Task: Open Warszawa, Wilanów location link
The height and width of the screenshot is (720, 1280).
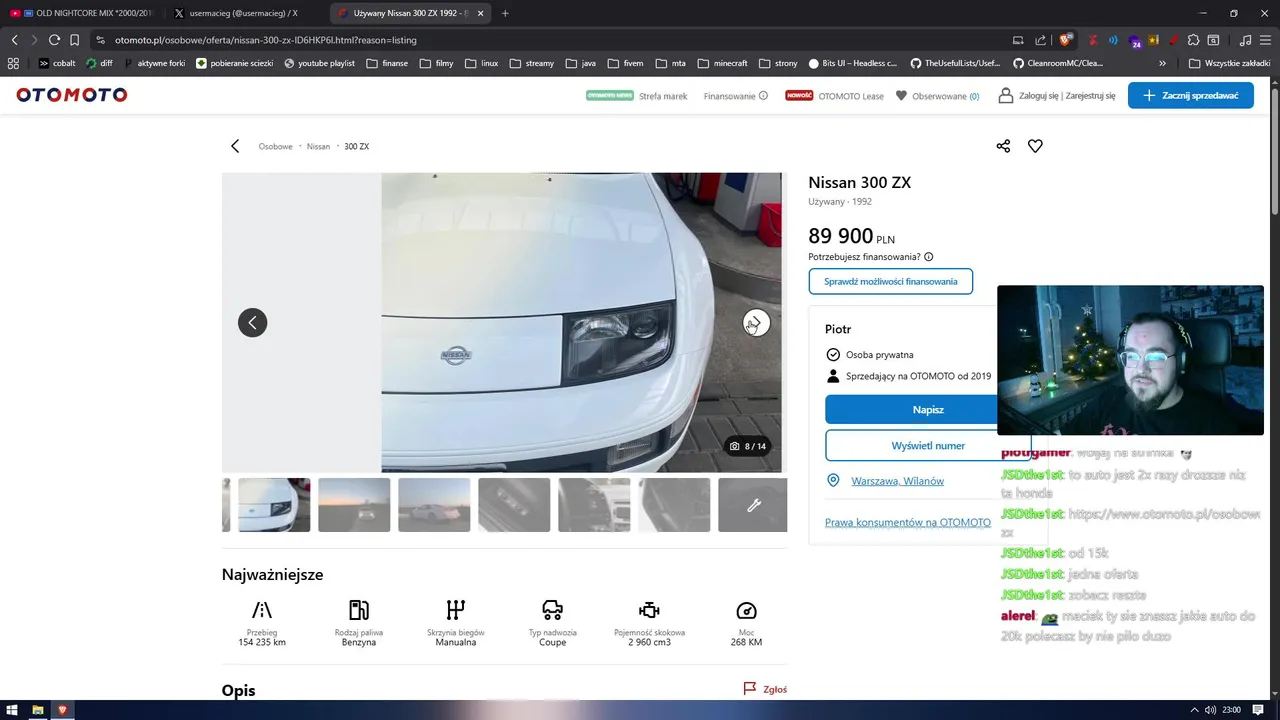Action: tap(897, 481)
